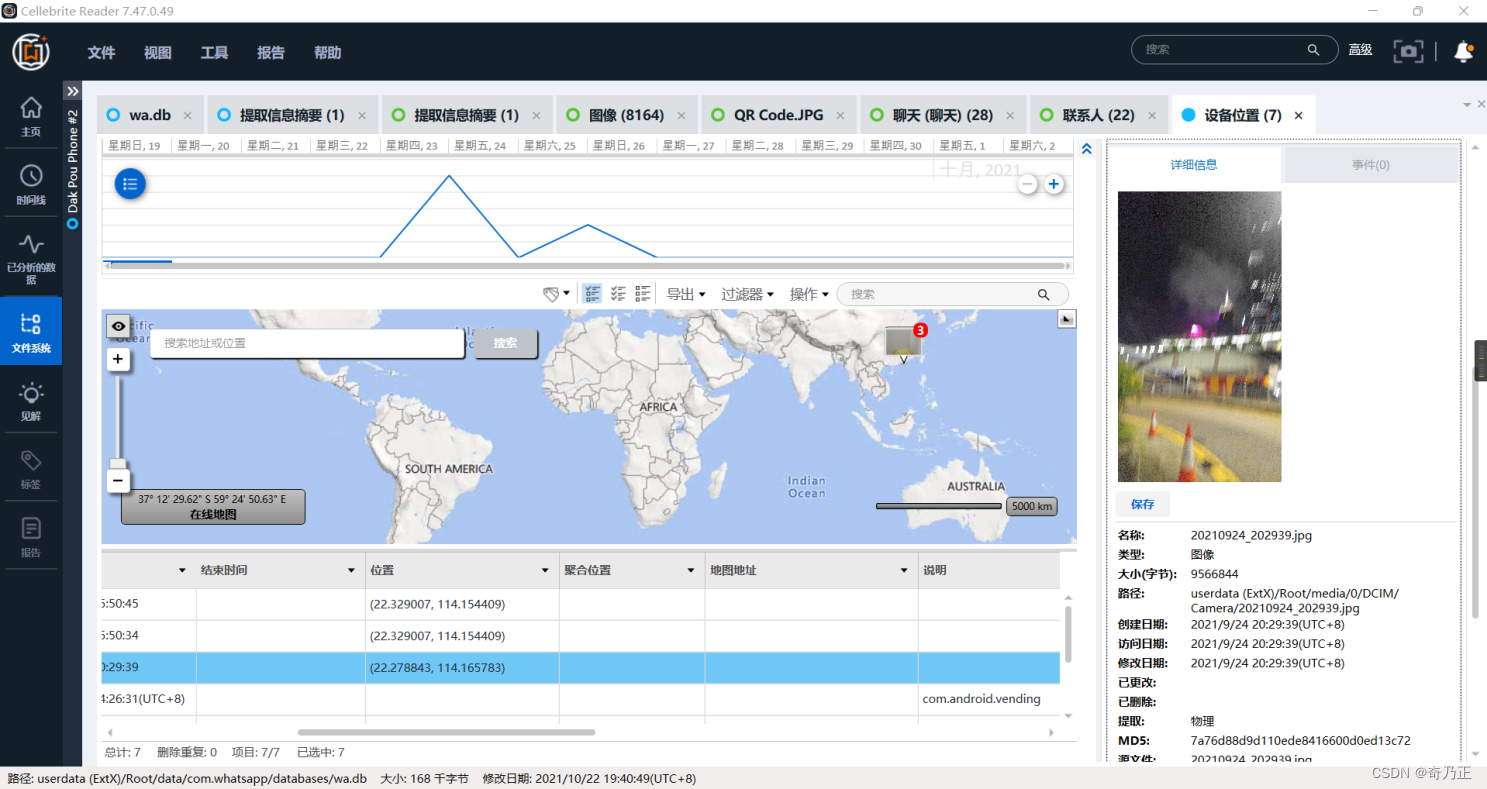Open the 文件 menu

[x=101, y=53]
